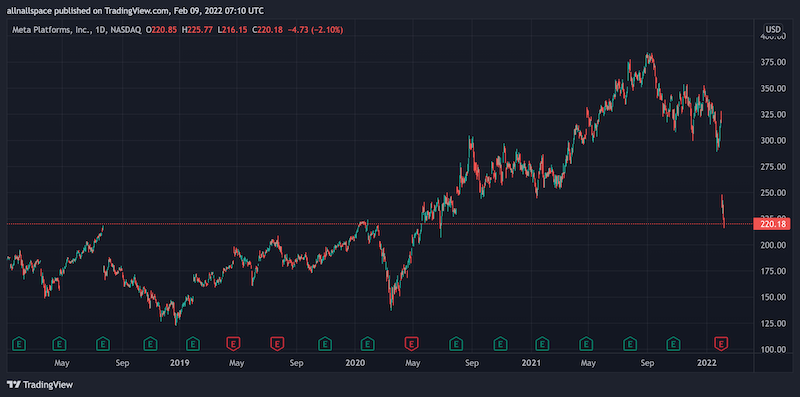Select the green earnings marker above the 2020 label
Image resolution: width=800 pixels, height=397 pixels.
click(x=367, y=344)
